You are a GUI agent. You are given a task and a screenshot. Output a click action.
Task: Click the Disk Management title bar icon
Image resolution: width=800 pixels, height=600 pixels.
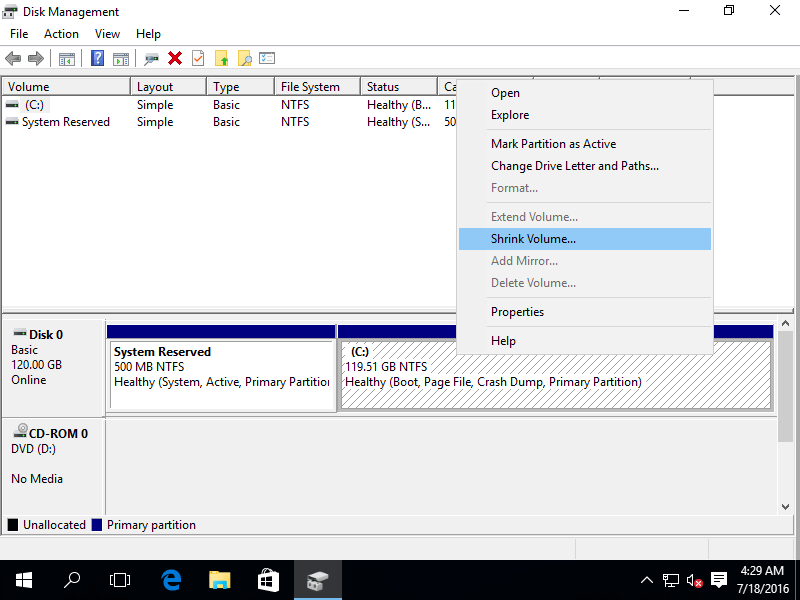coord(10,11)
